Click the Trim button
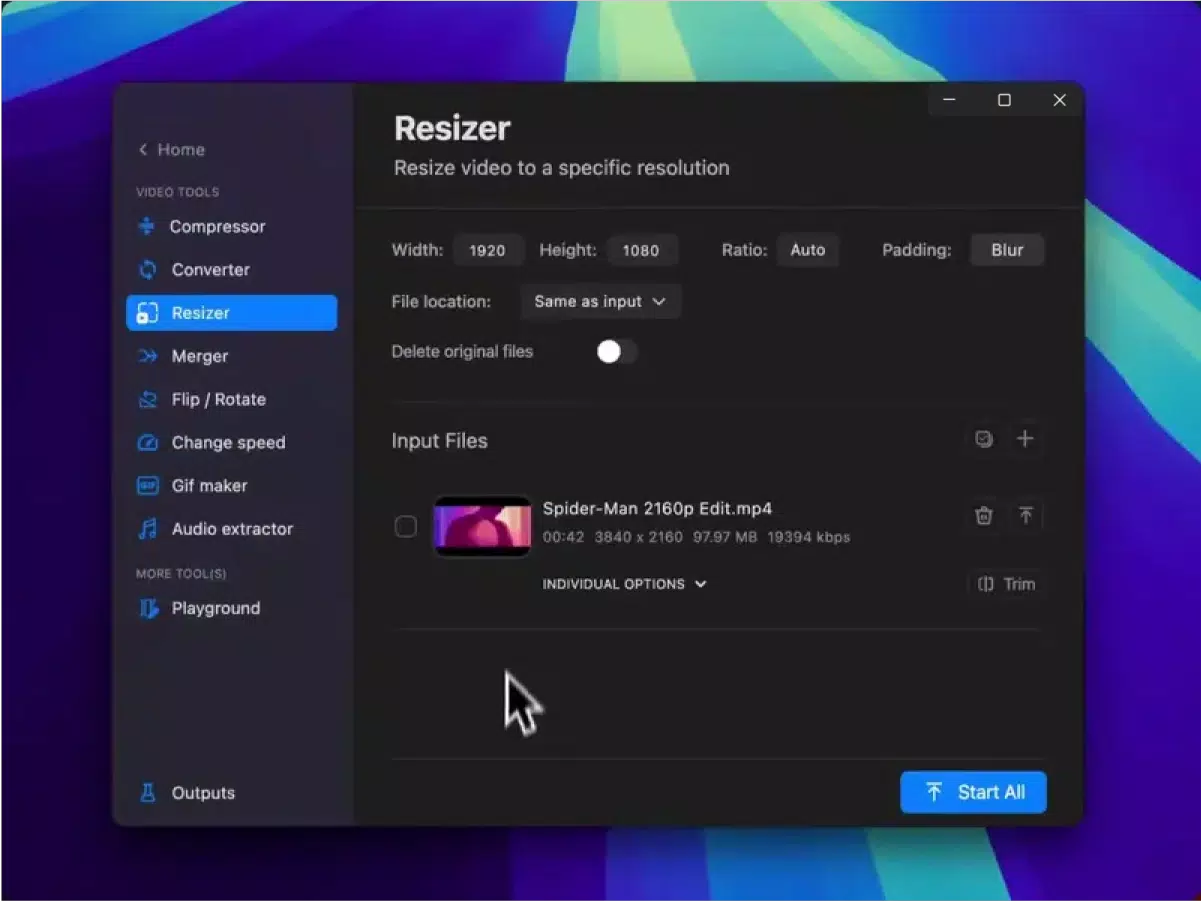The image size is (1201, 901). pyautogui.click(x=1006, y=584)
